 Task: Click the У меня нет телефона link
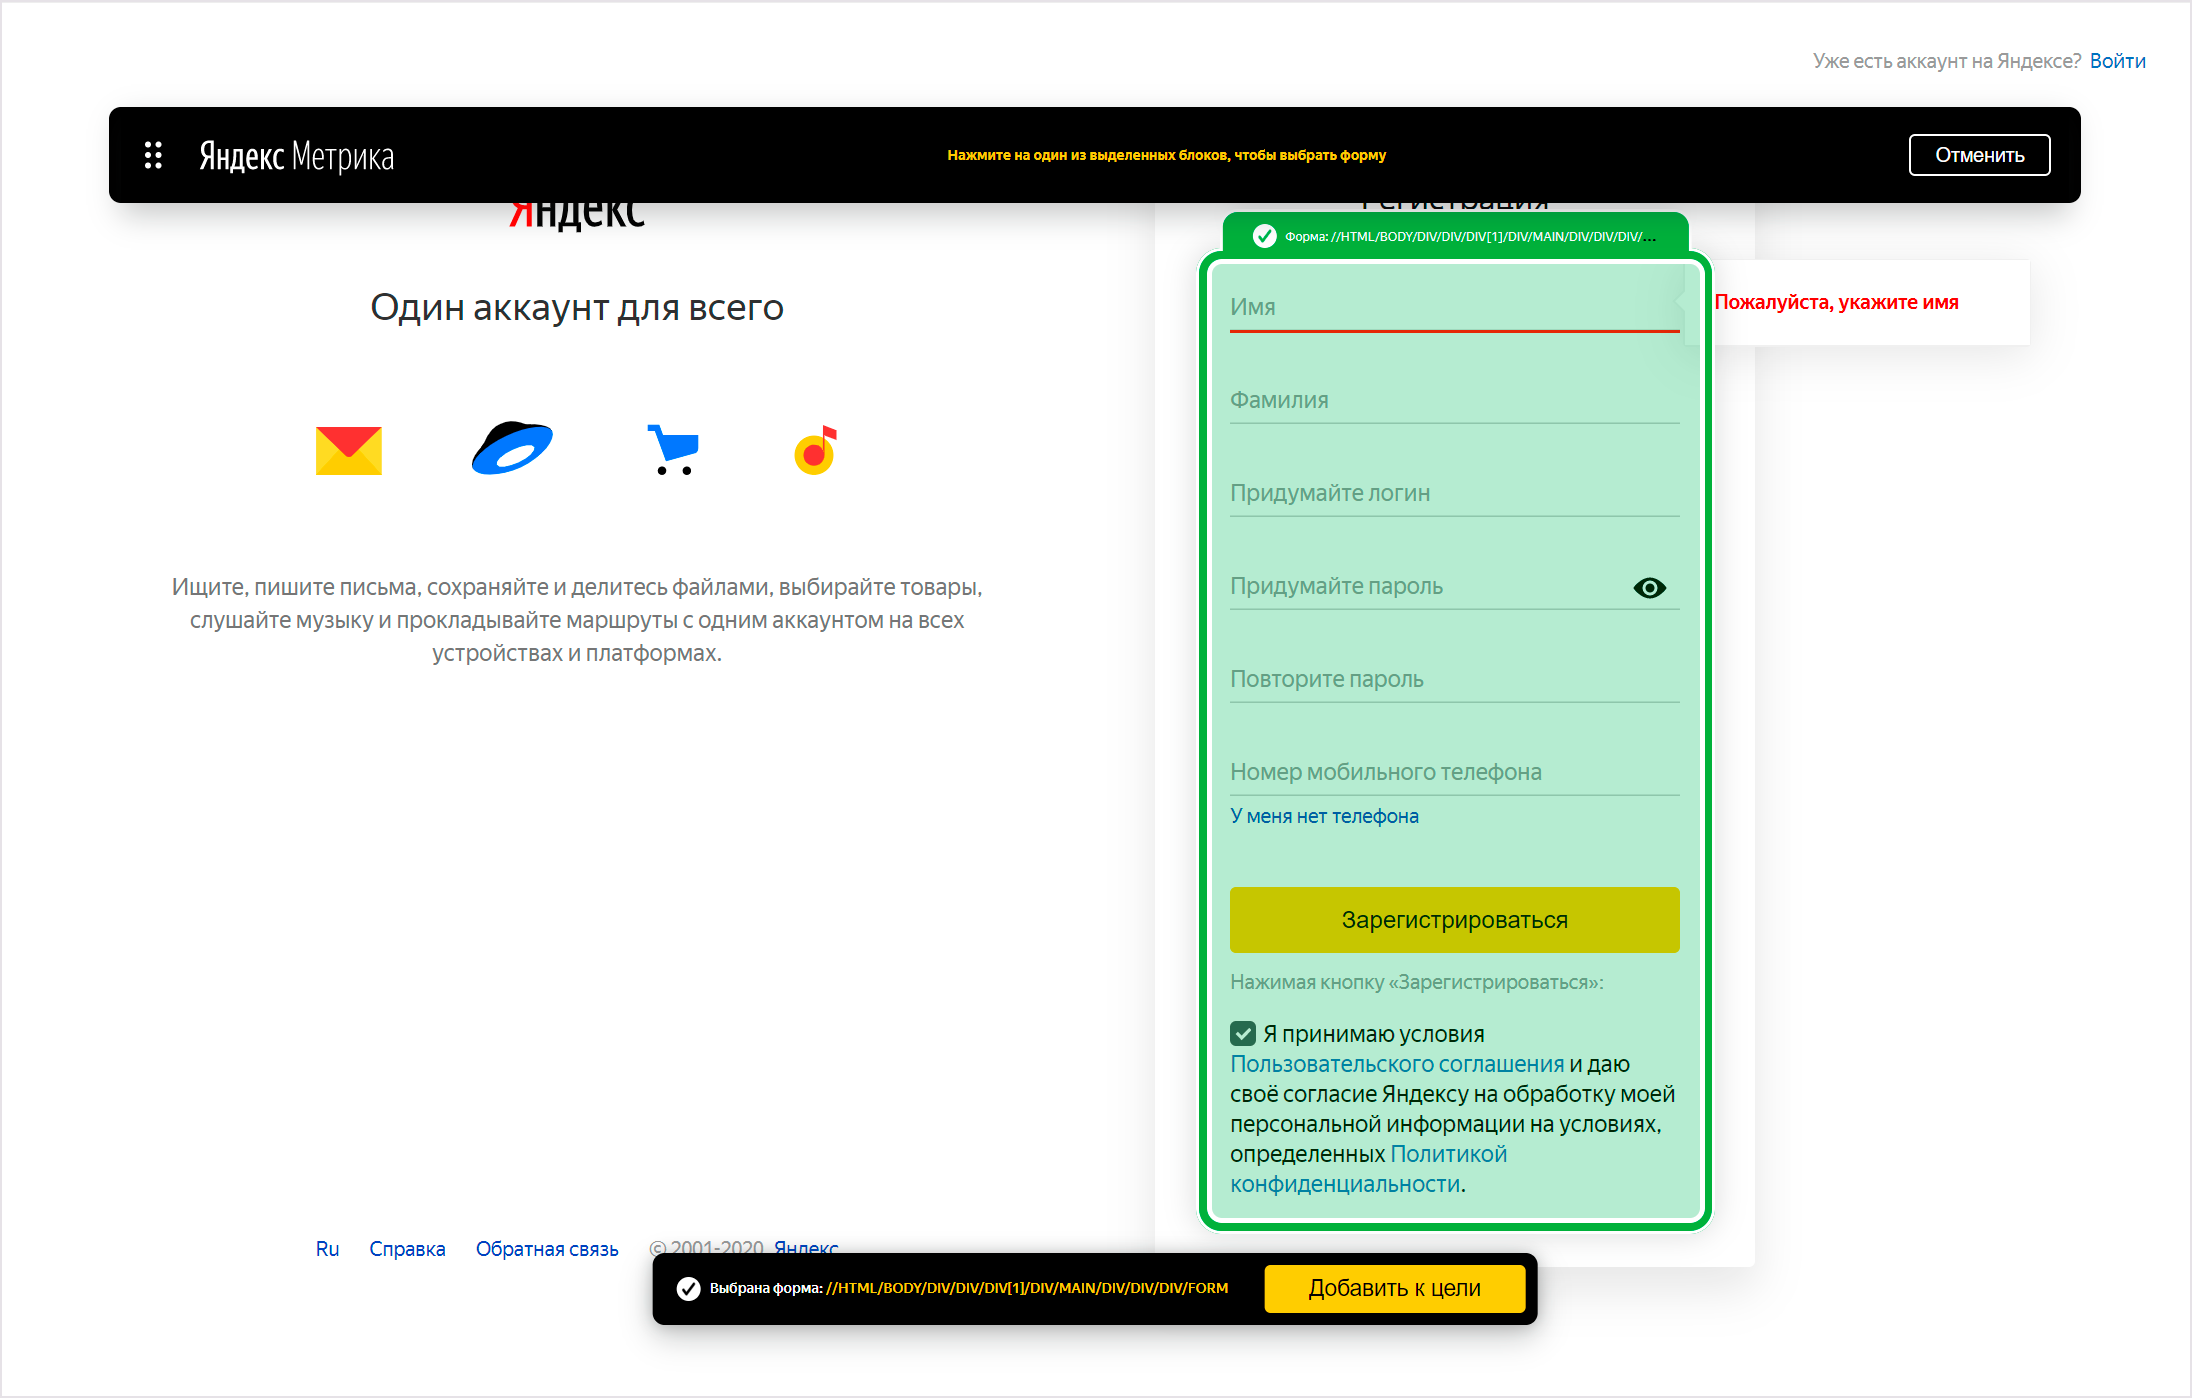[x=1324, y=816]
